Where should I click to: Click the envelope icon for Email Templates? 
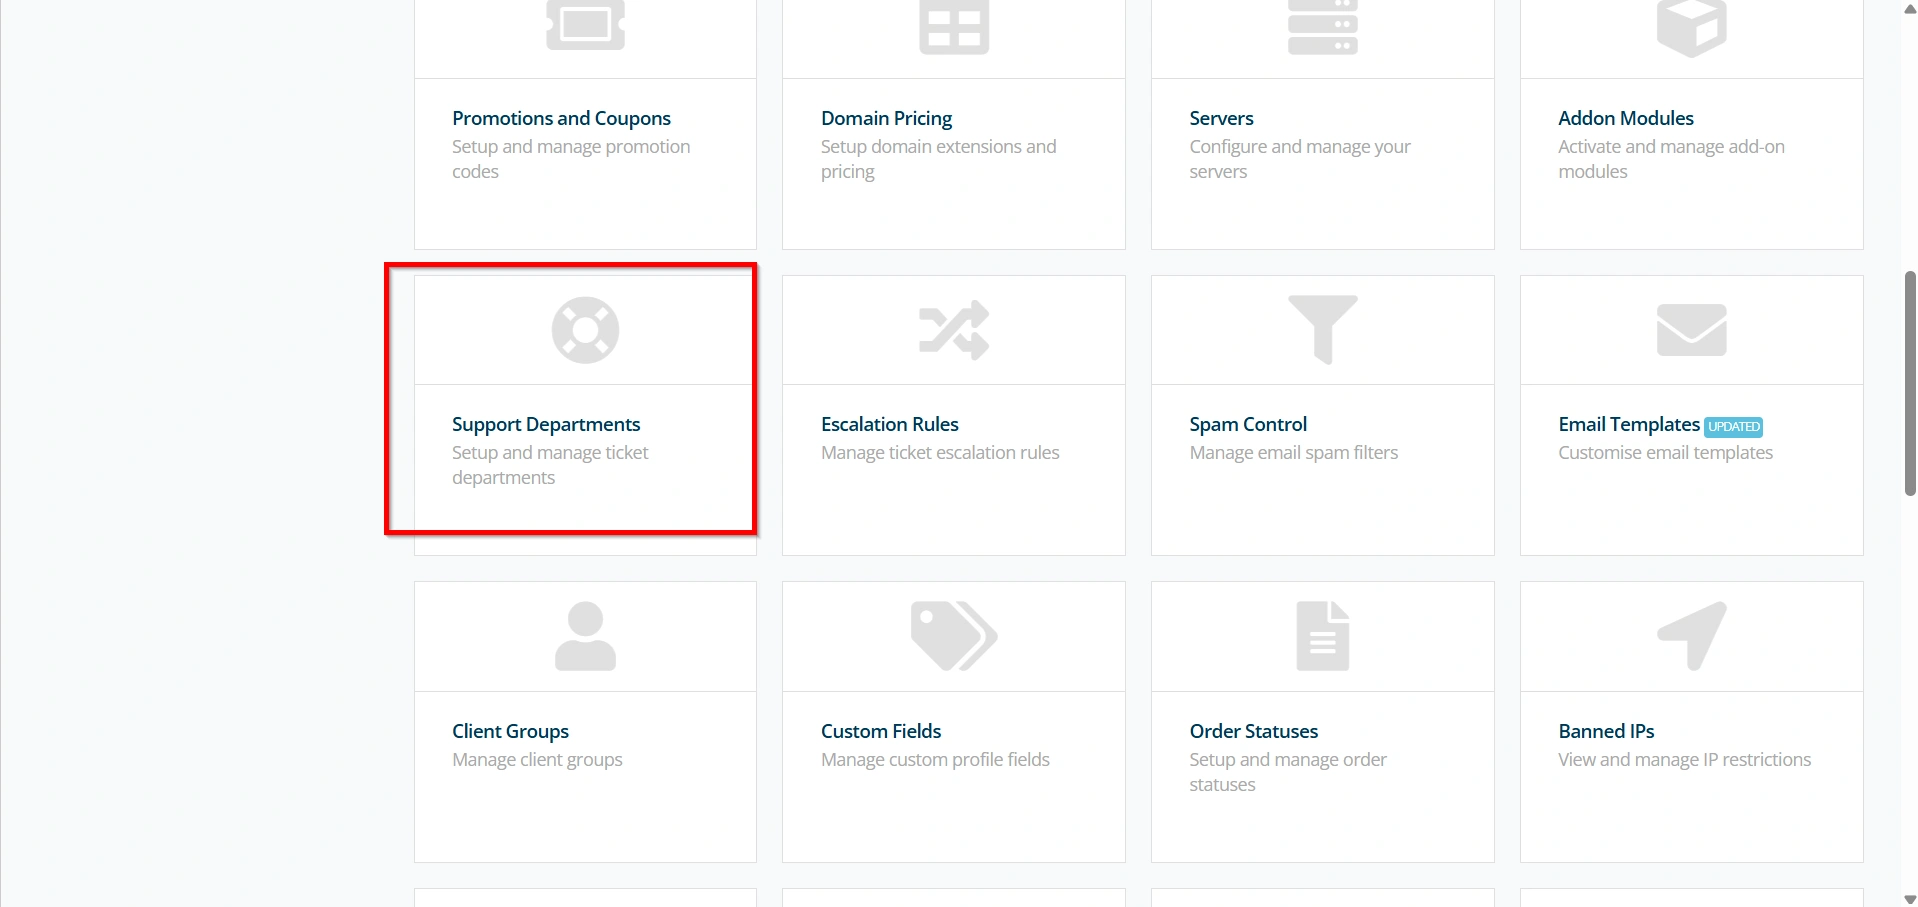click(x=1691, y=330)
